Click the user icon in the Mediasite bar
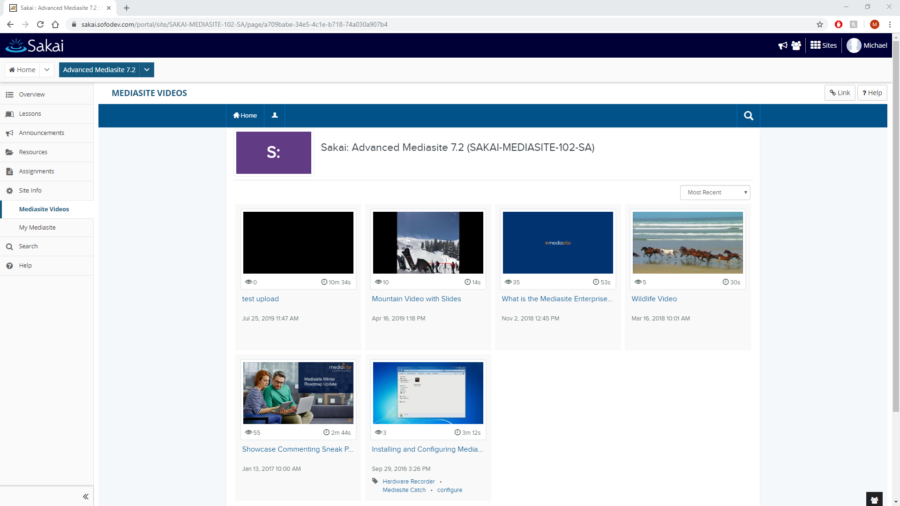Screen dimensions: 900x506 tap(275, 115)
